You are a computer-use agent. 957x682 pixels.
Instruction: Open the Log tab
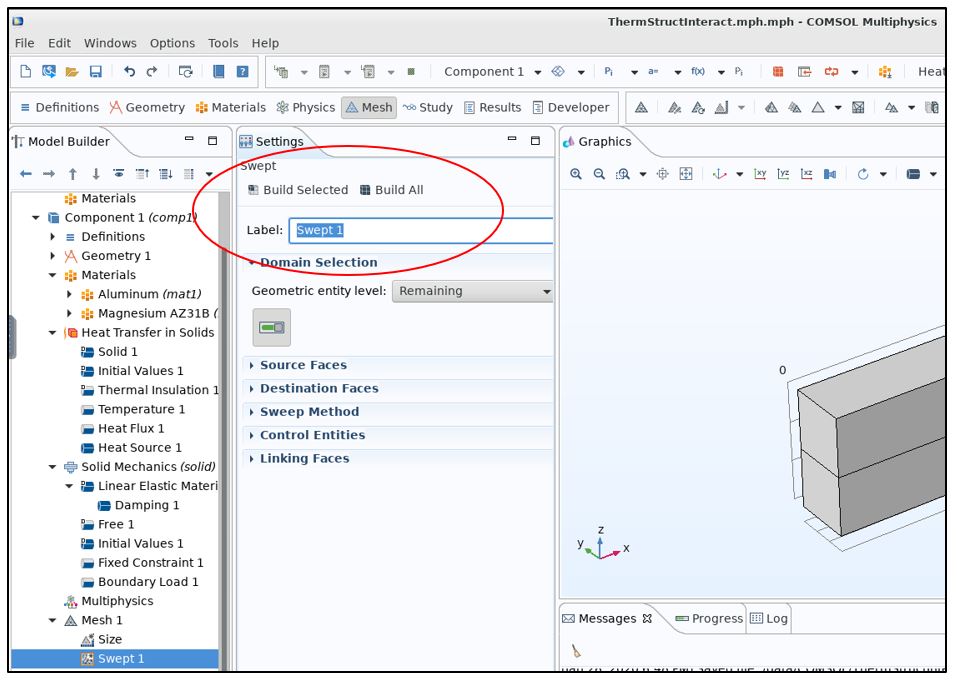point(769,619)
